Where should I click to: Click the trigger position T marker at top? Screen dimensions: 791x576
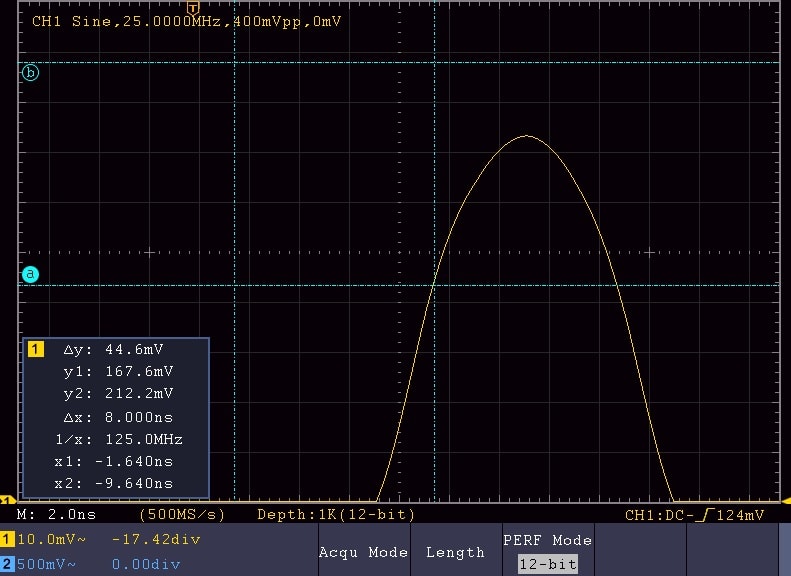[193, 8]
